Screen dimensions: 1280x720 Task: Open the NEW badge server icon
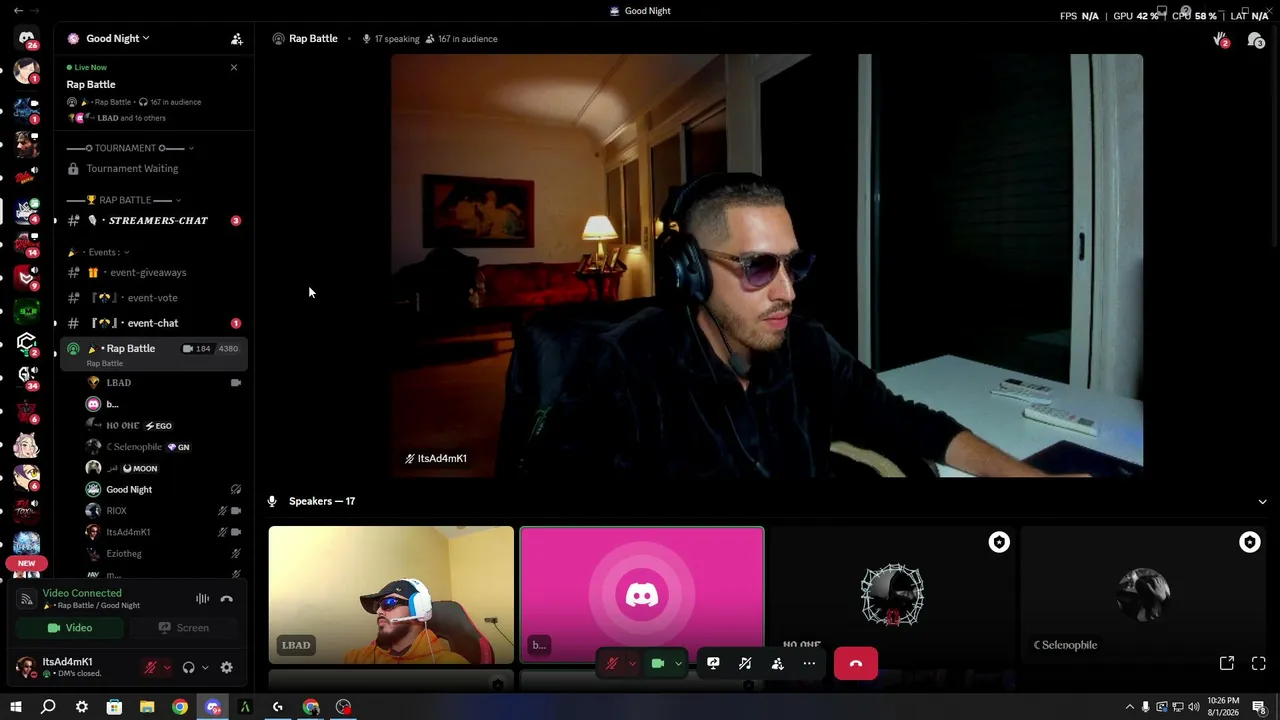27,563
